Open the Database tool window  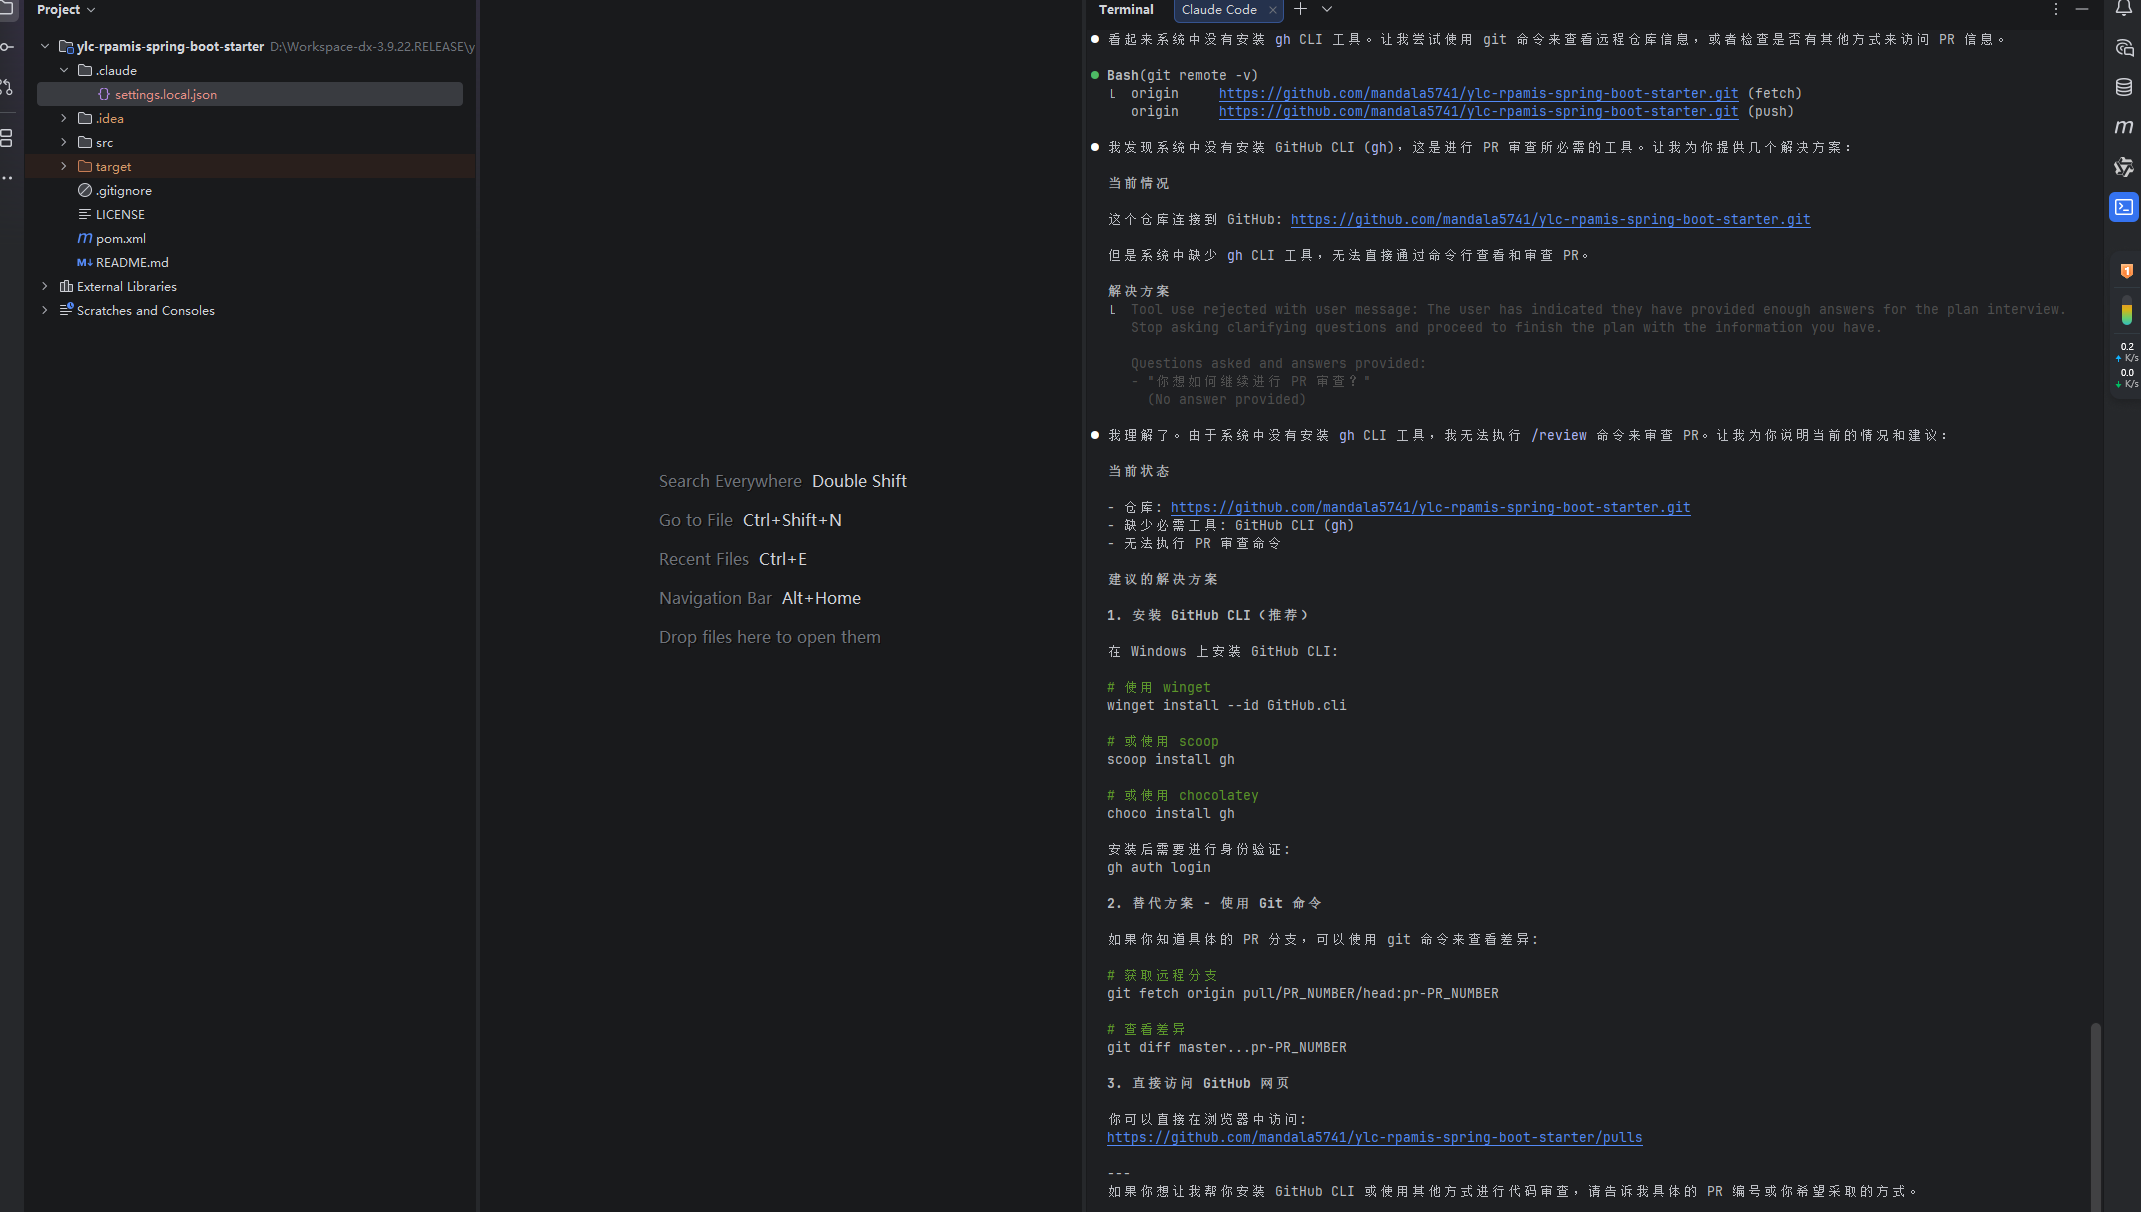(2124, 87)
